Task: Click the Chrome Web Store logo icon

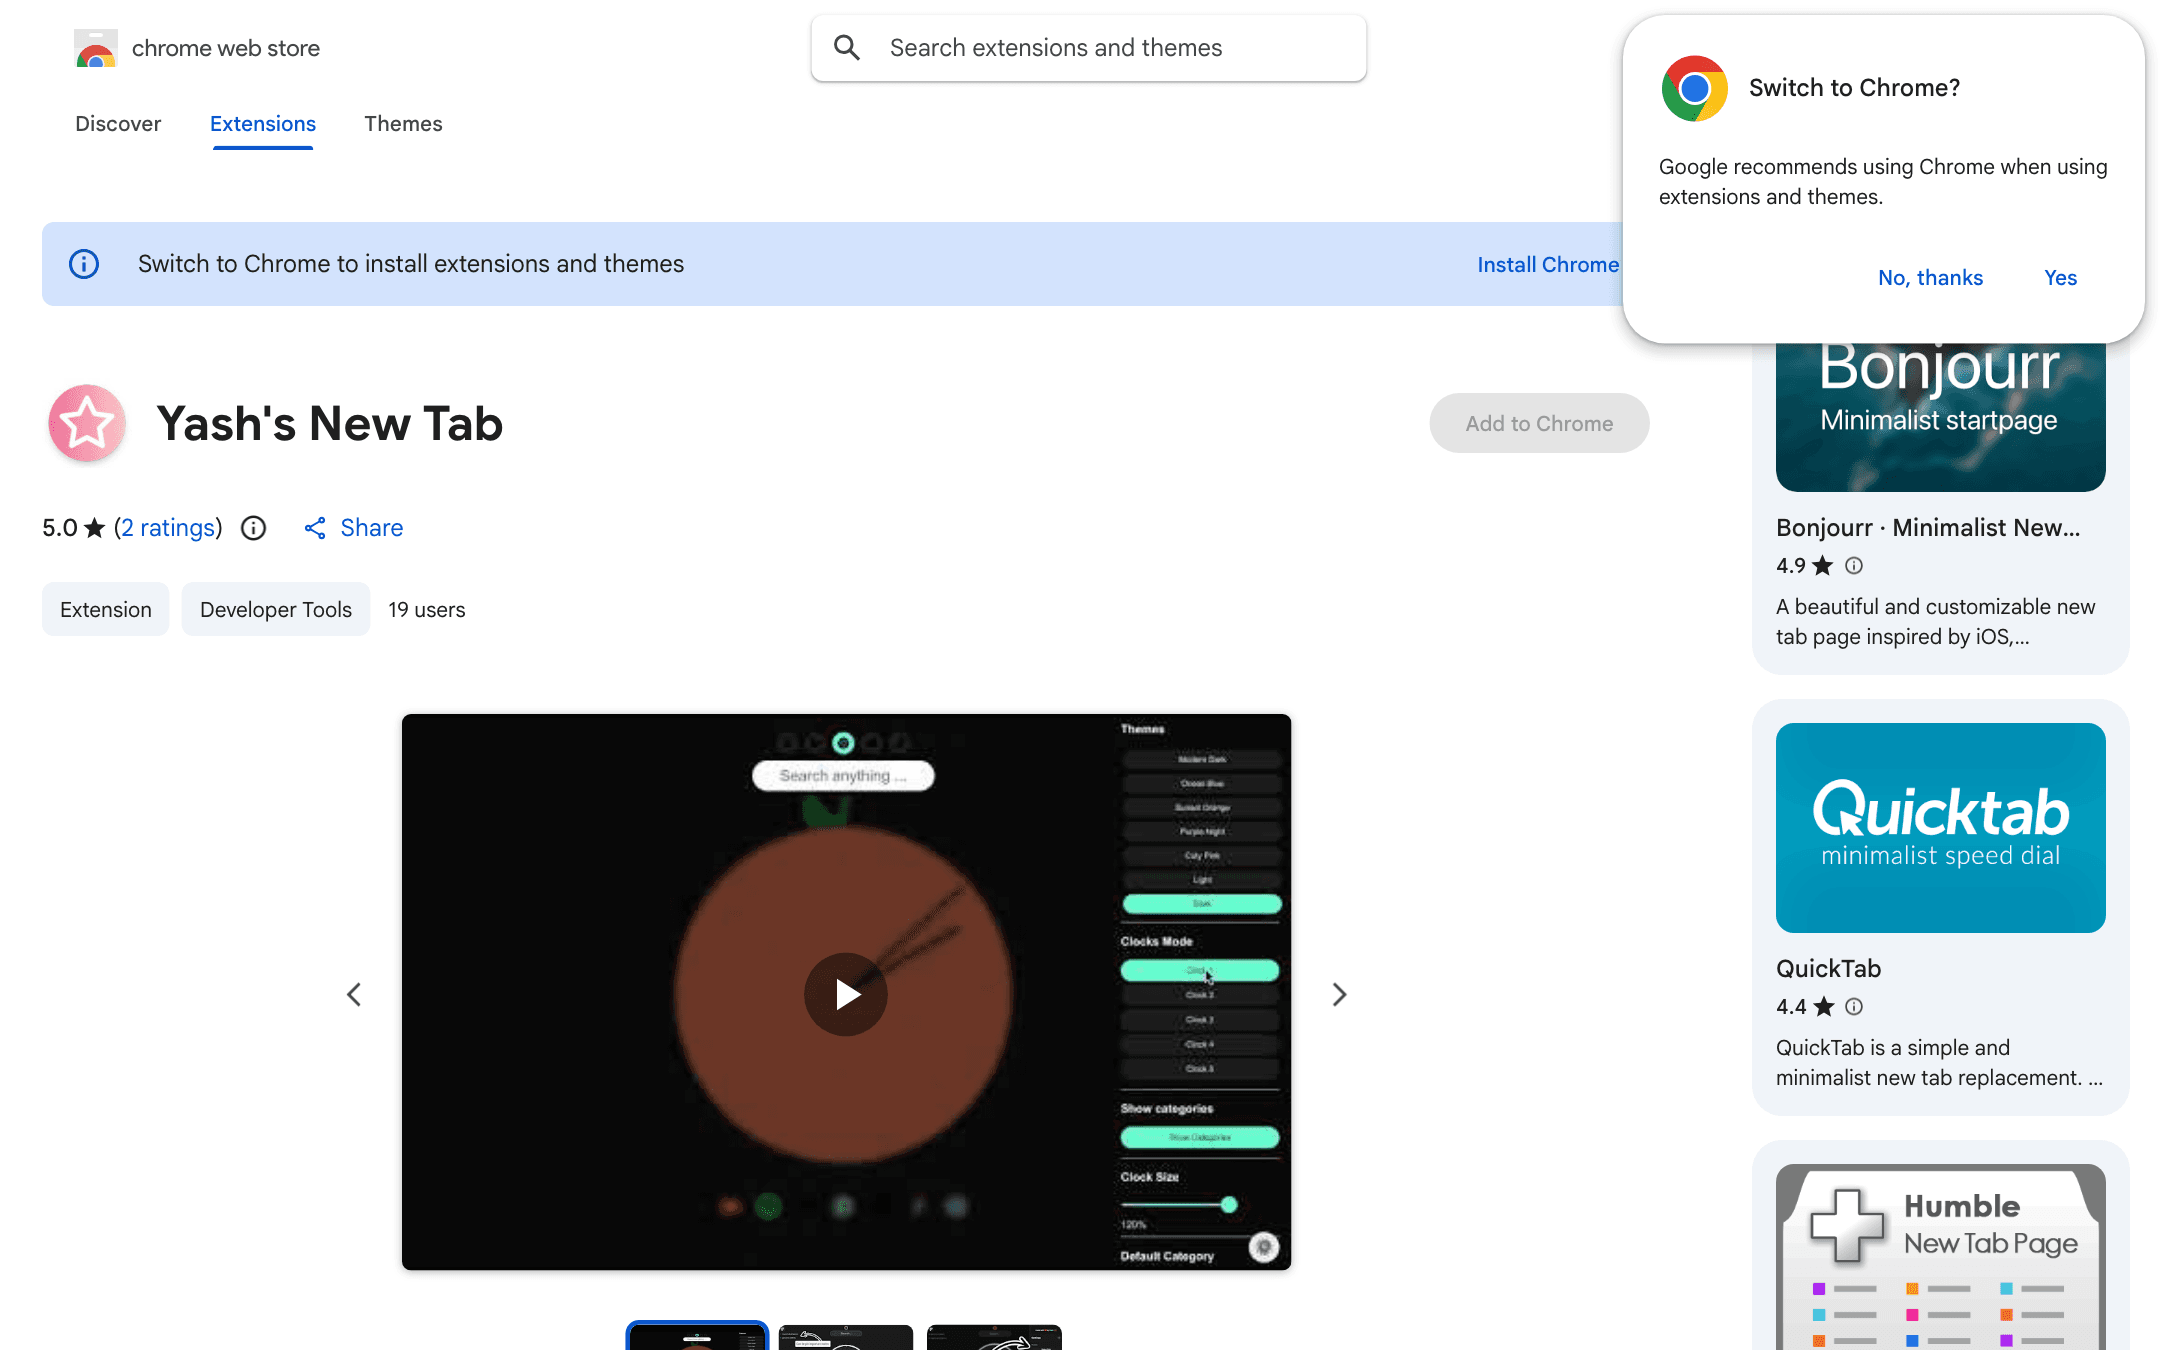Action: point(96,48)
